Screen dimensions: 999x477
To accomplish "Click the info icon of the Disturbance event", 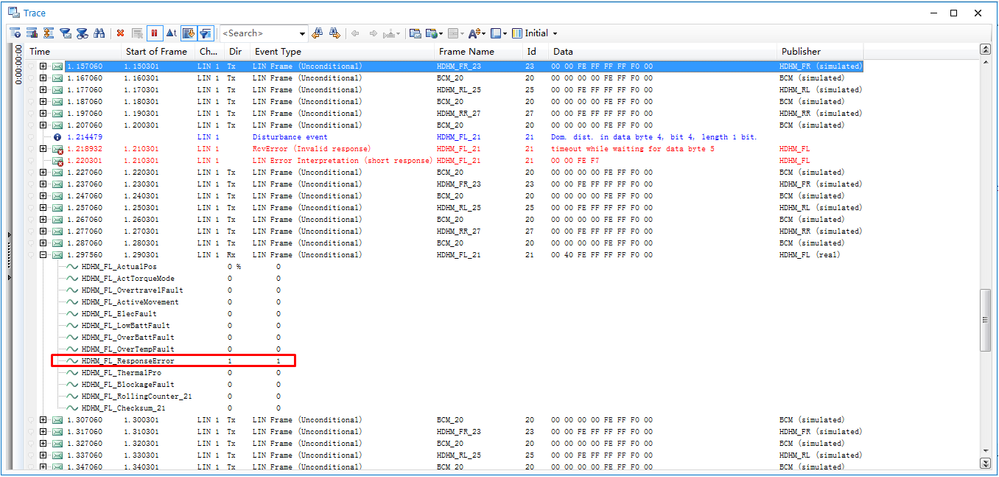I will click(x=57, y=137).
